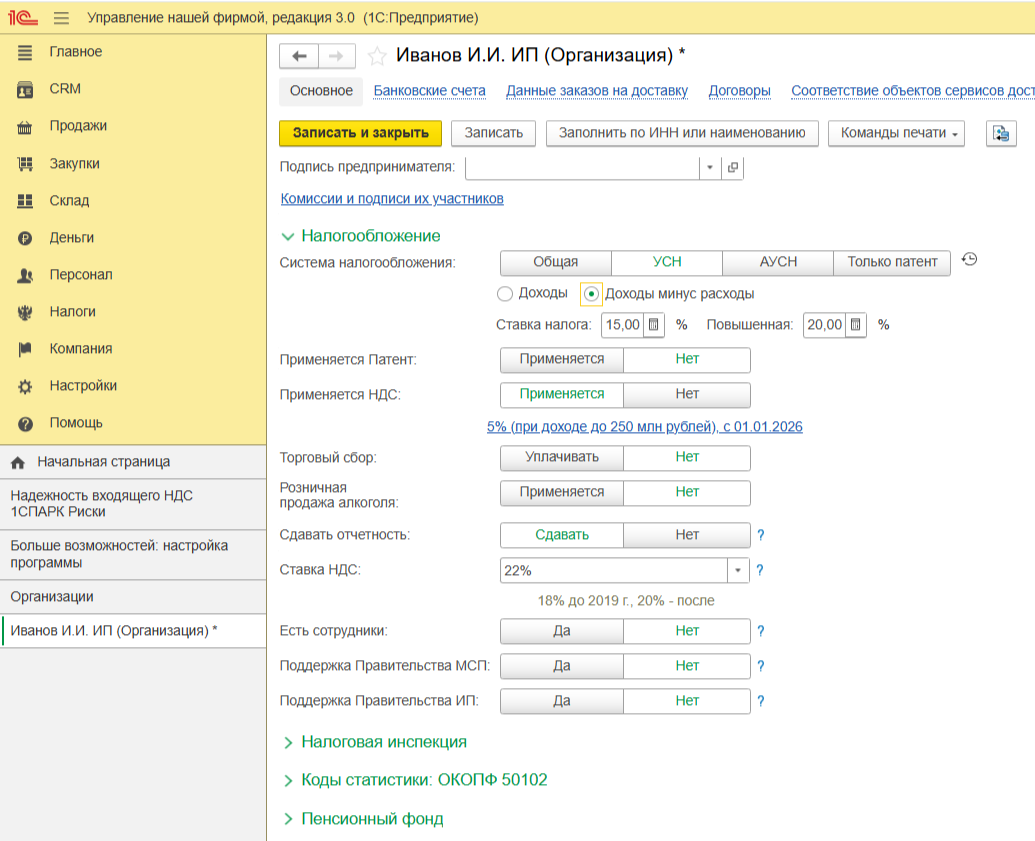Switch Есть сотрудники toggle to Да
The height and width of the screenshot is (841, 1035).
561,631
